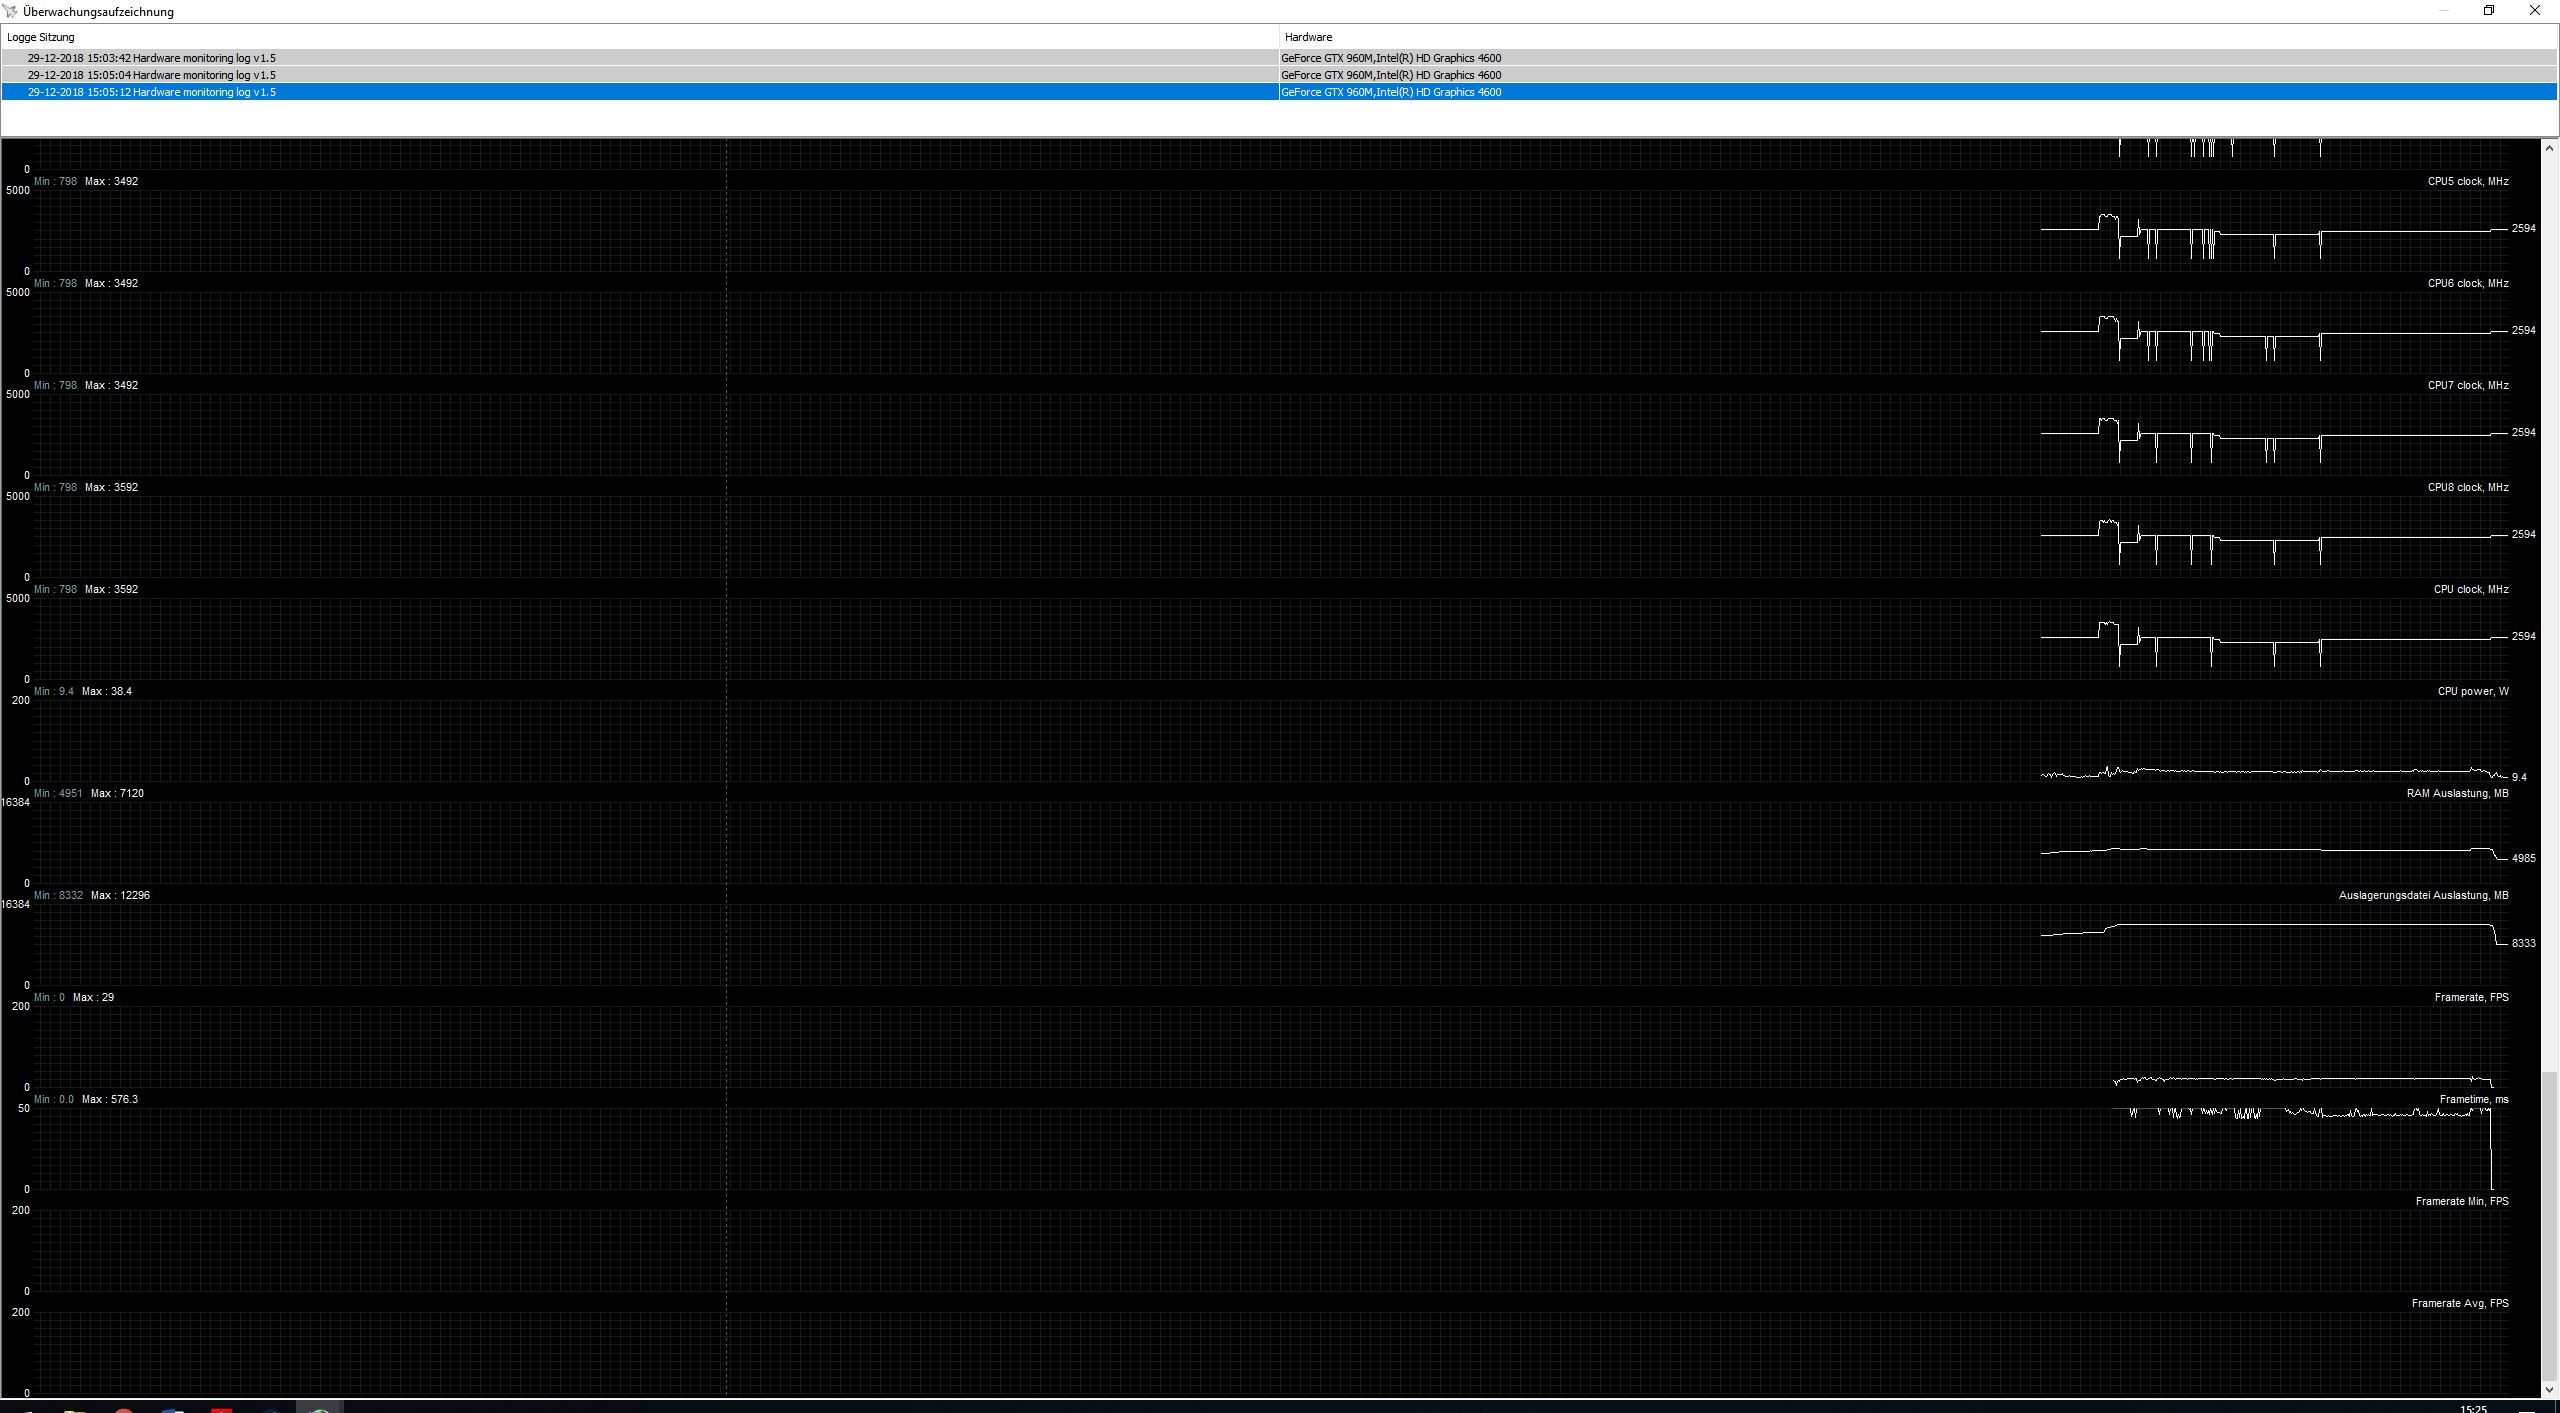Select the 15:03:42 hardware monitoring log session

tap(152, 58)
